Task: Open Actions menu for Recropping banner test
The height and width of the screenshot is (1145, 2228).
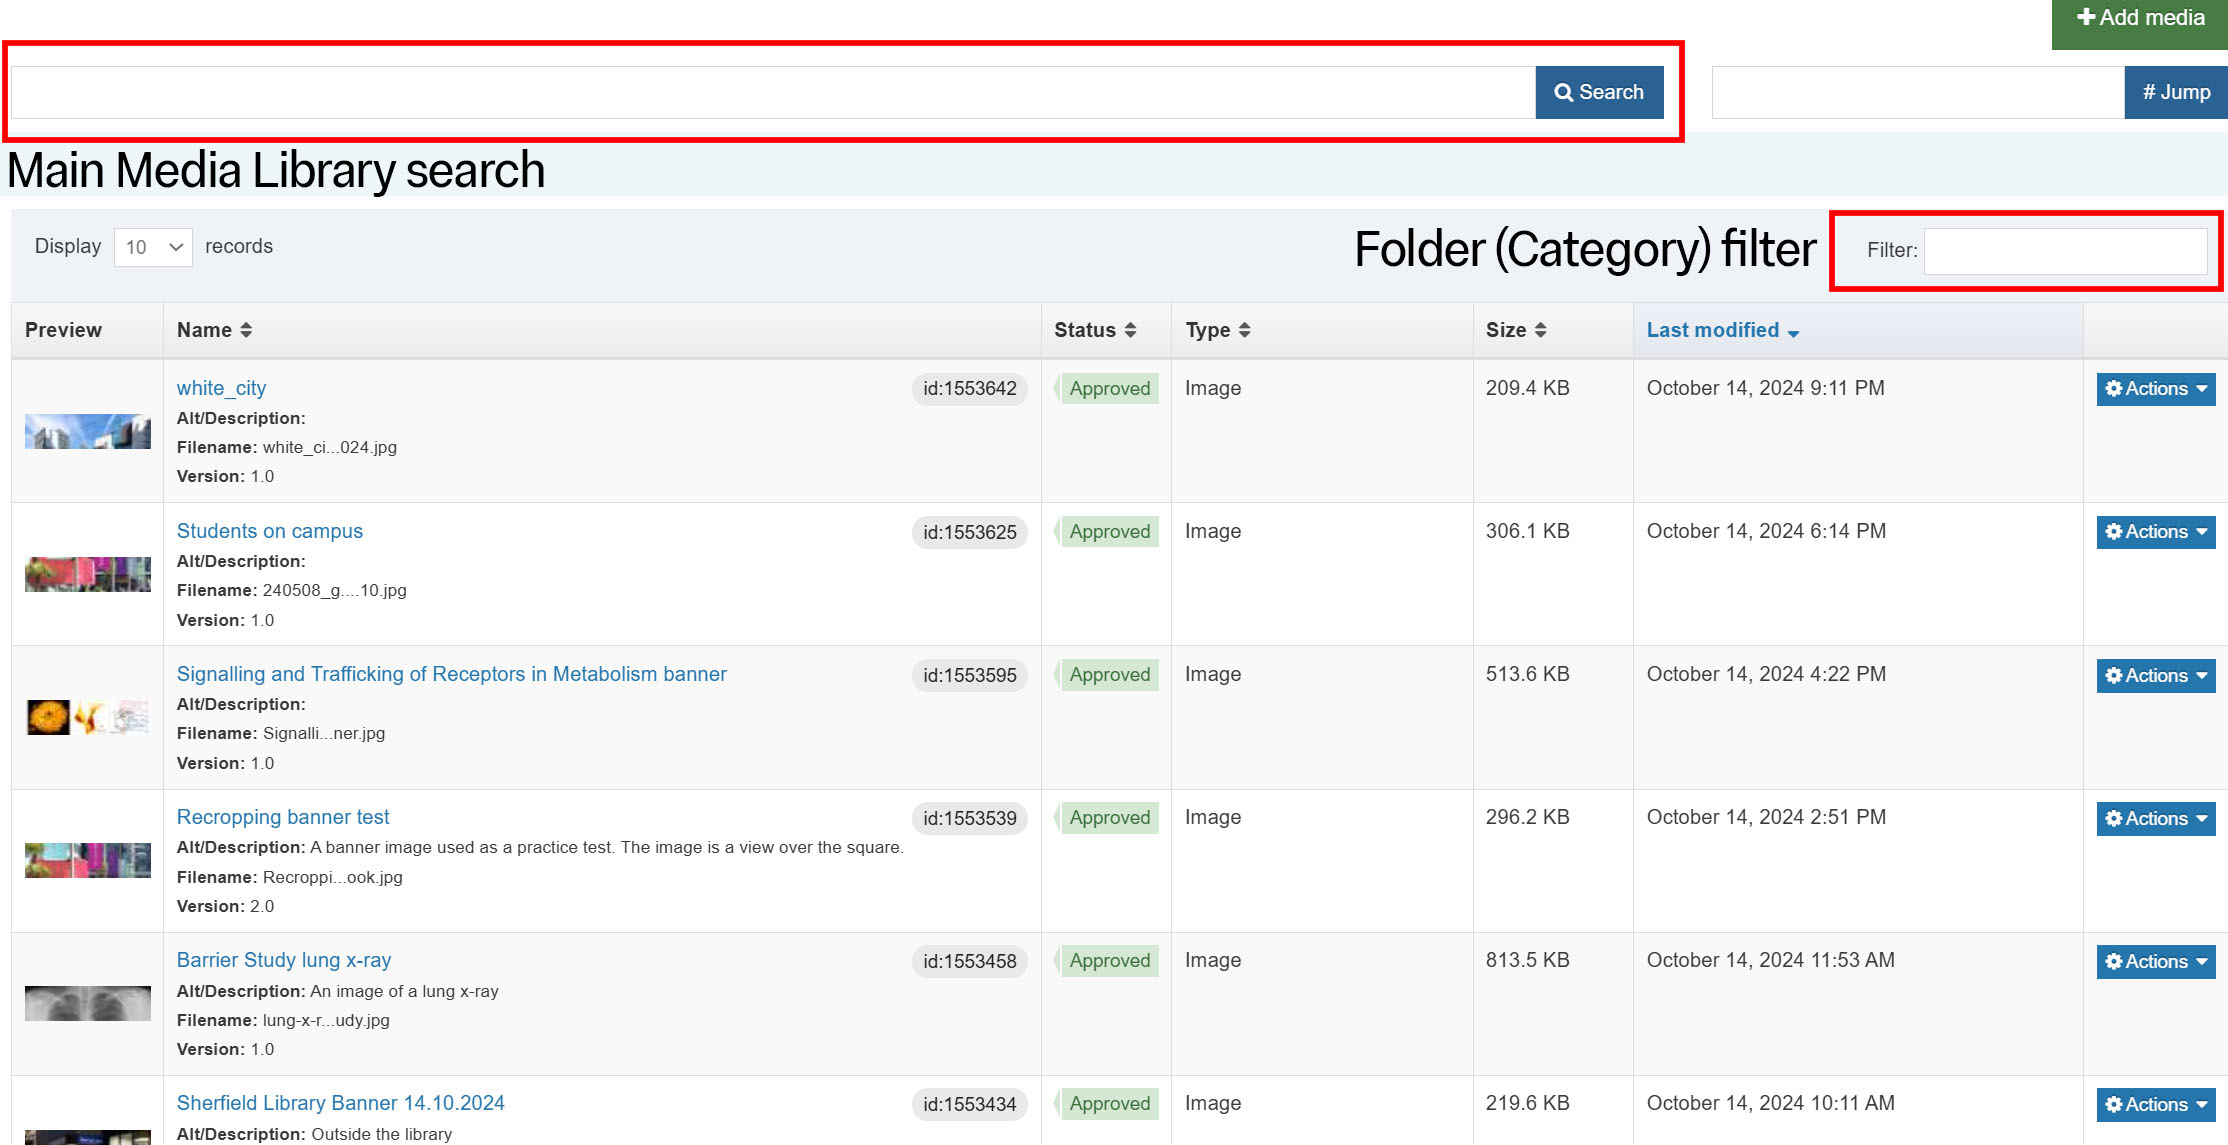Action: tap(2155, 819)
